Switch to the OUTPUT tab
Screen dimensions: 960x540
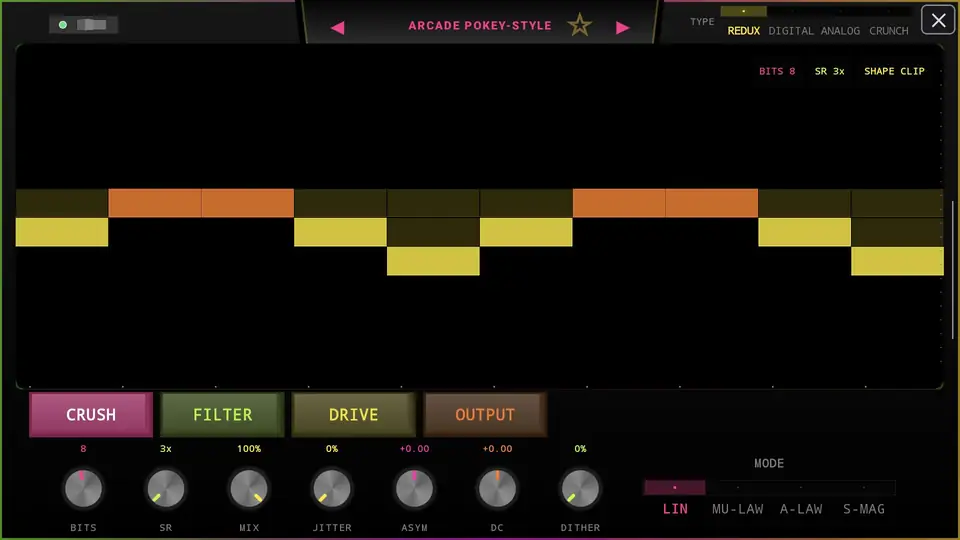485,414
